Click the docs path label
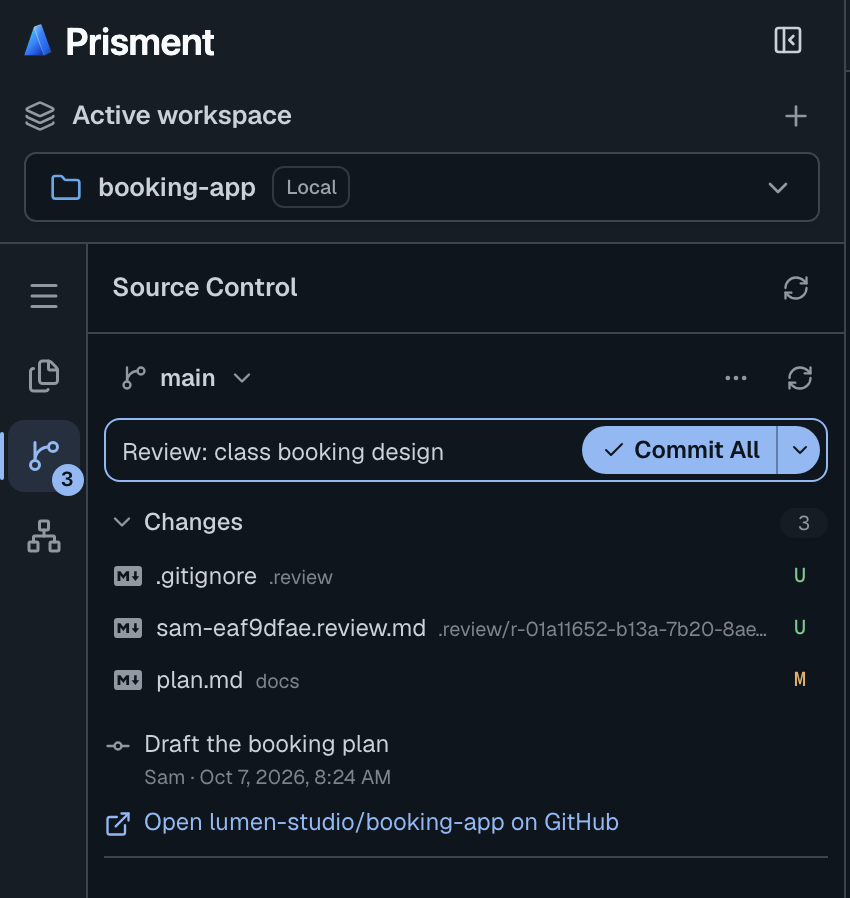The height and width of the screenshot is (898, 850). (277, 682)
